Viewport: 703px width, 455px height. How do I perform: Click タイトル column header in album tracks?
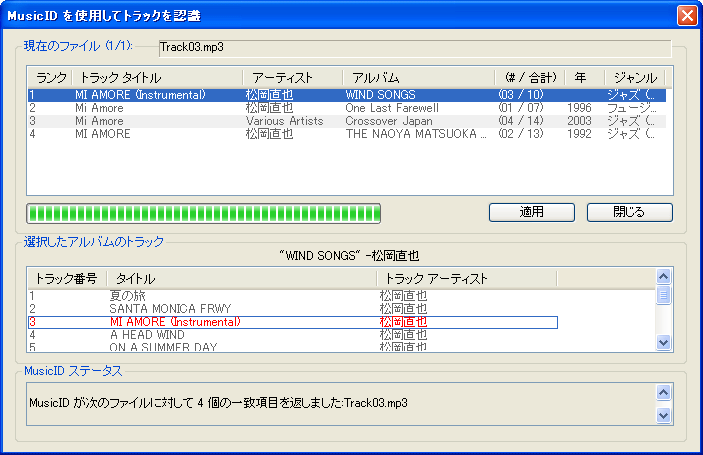tap(242, 279)
